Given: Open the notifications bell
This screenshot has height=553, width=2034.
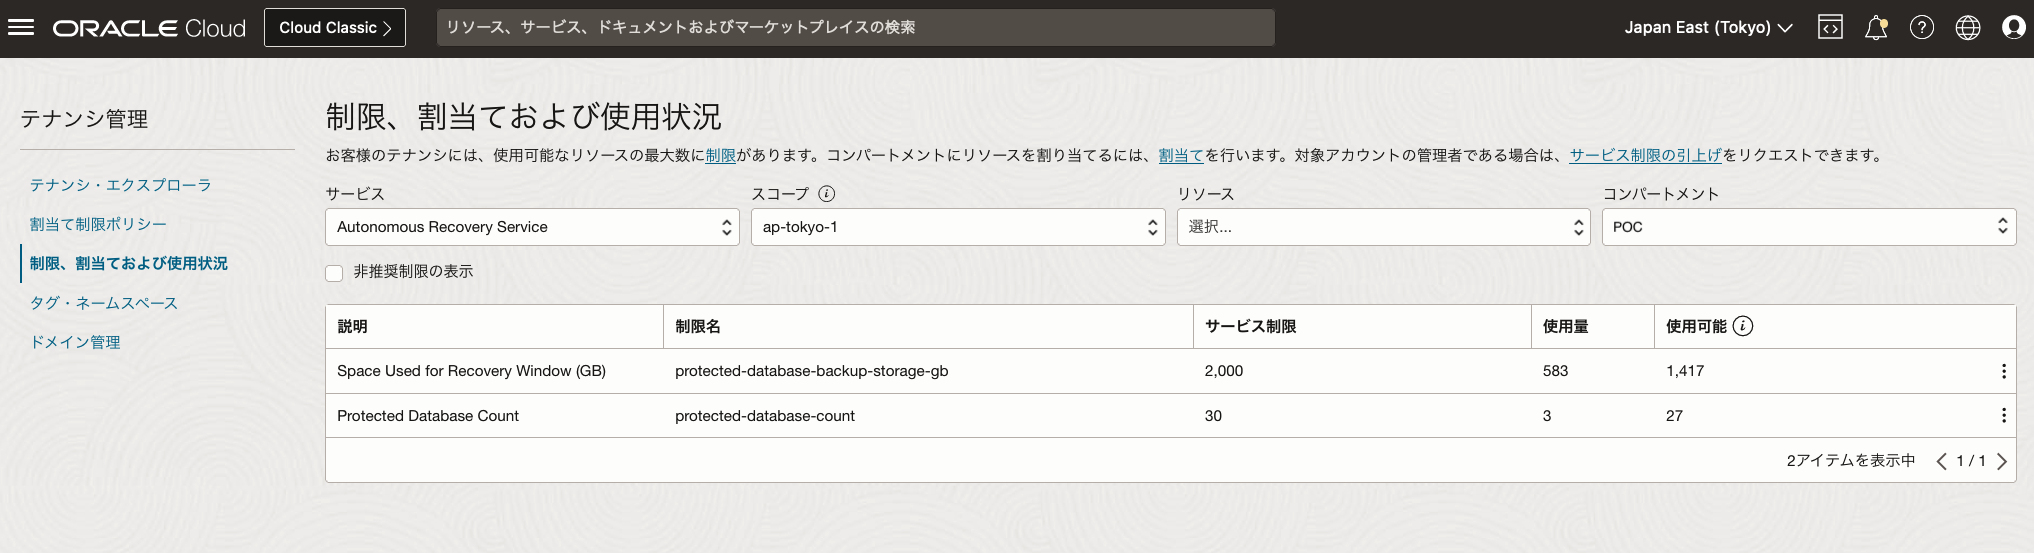Looking at the screenshot, I should [1876, 28].
